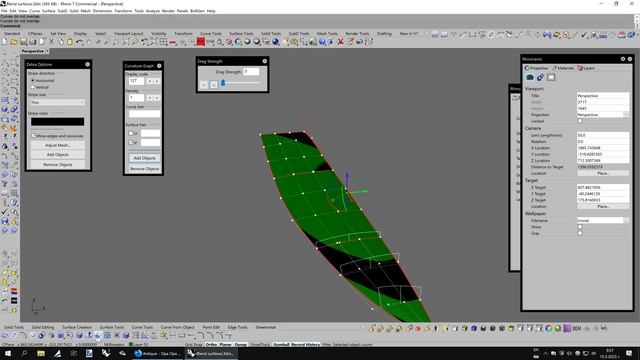Image resolution: width=640 pixels, height=360 pixels.
Task: Switch to the Layers panel tab
Action: pos(586,68)
